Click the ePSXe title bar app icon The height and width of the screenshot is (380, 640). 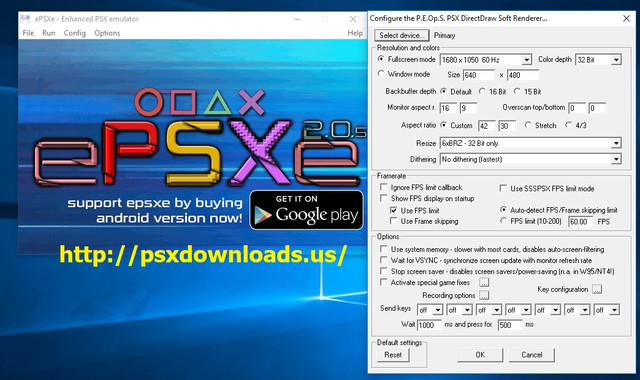(25, 19)
